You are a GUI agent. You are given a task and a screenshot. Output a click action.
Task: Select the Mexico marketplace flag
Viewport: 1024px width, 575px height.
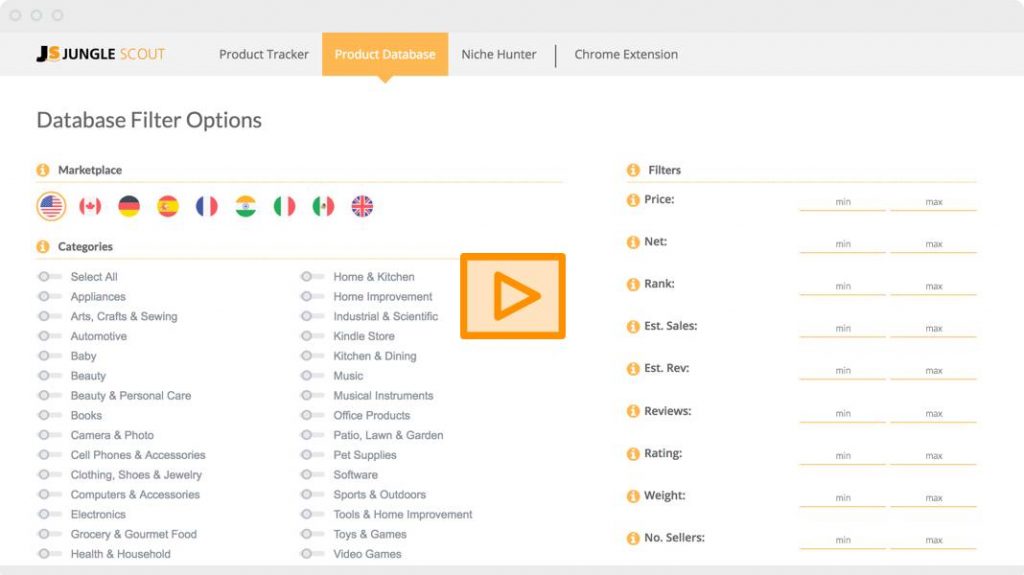323,206
